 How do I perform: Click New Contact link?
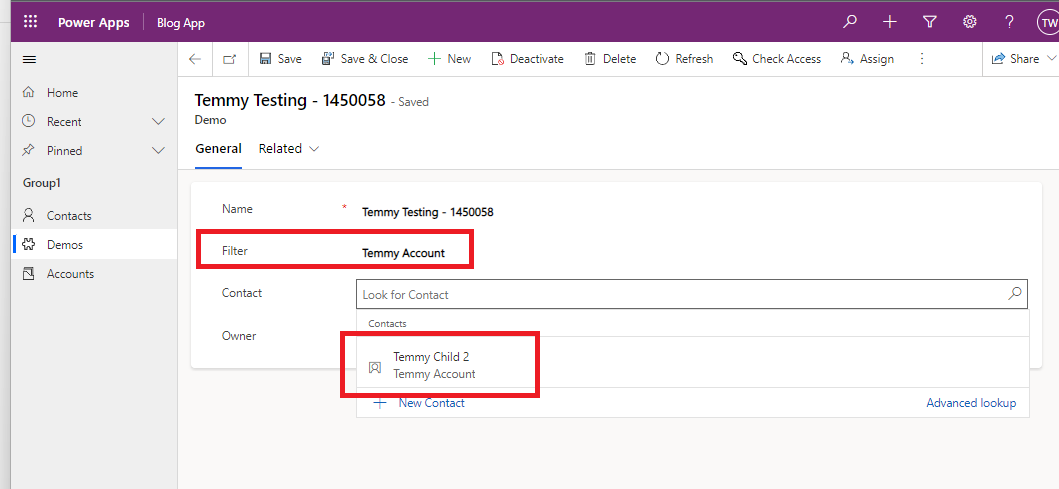click(x=419, y=403)
